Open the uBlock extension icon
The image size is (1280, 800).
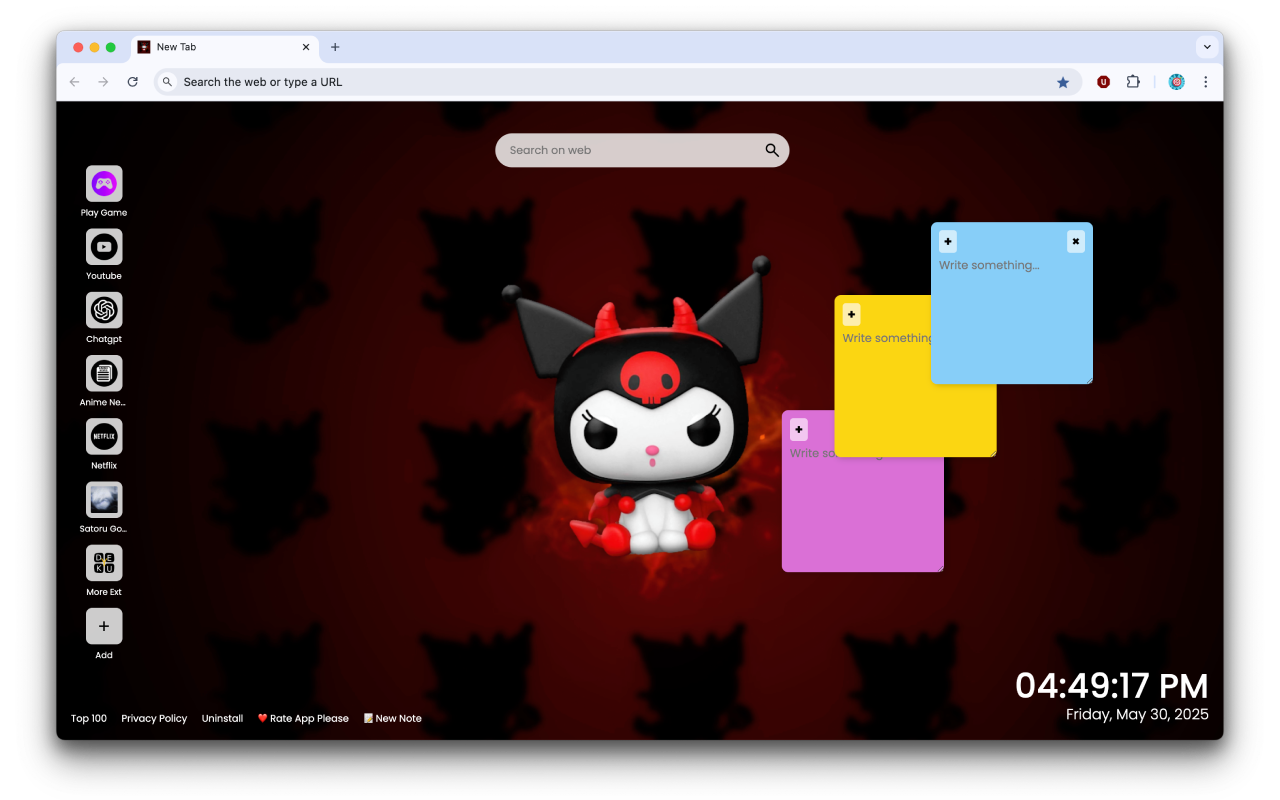click(1103, 82)
